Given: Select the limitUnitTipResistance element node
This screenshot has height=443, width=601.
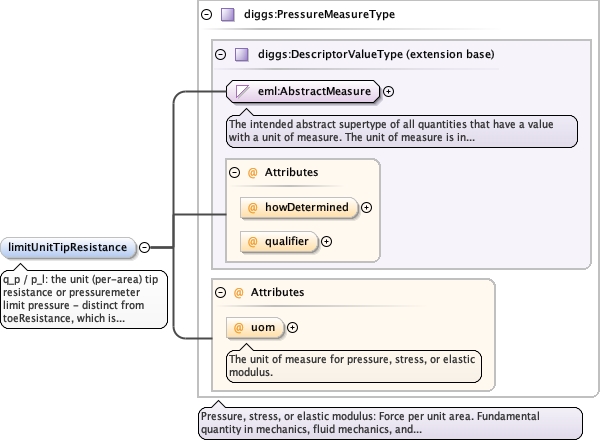Looking at the screenshot, I should pos(68,248).
